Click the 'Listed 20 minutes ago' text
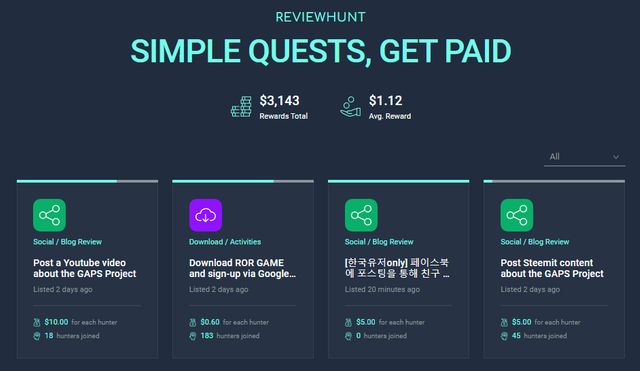 (x=382, y=289)
